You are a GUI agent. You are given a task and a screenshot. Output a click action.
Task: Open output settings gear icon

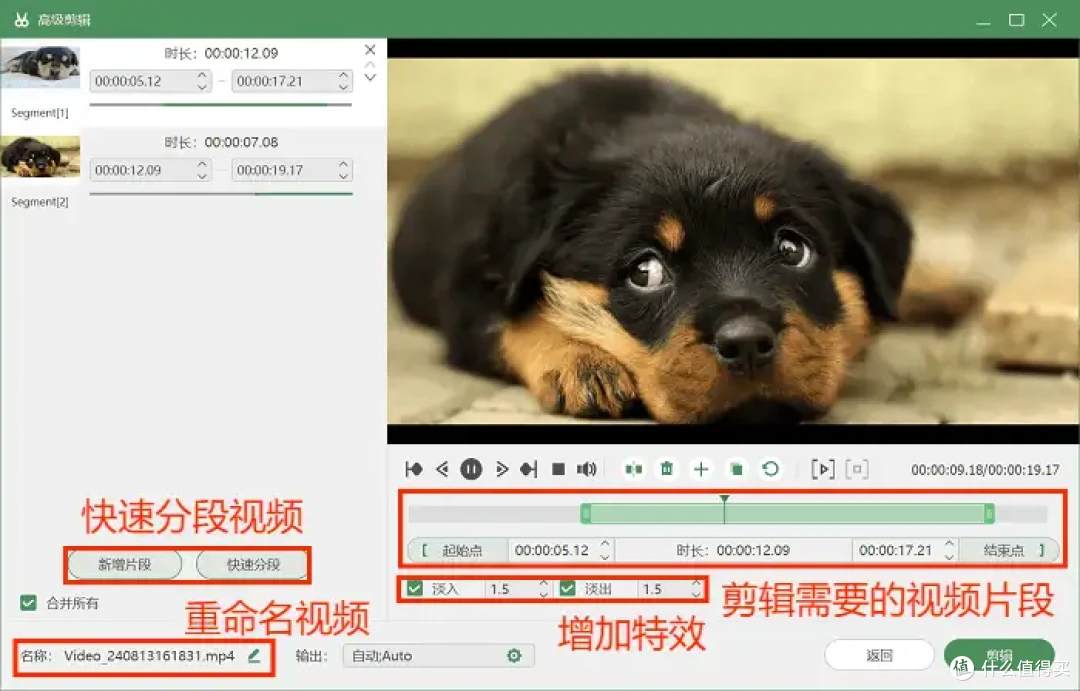pyautogui.click(x=514, y=655)
